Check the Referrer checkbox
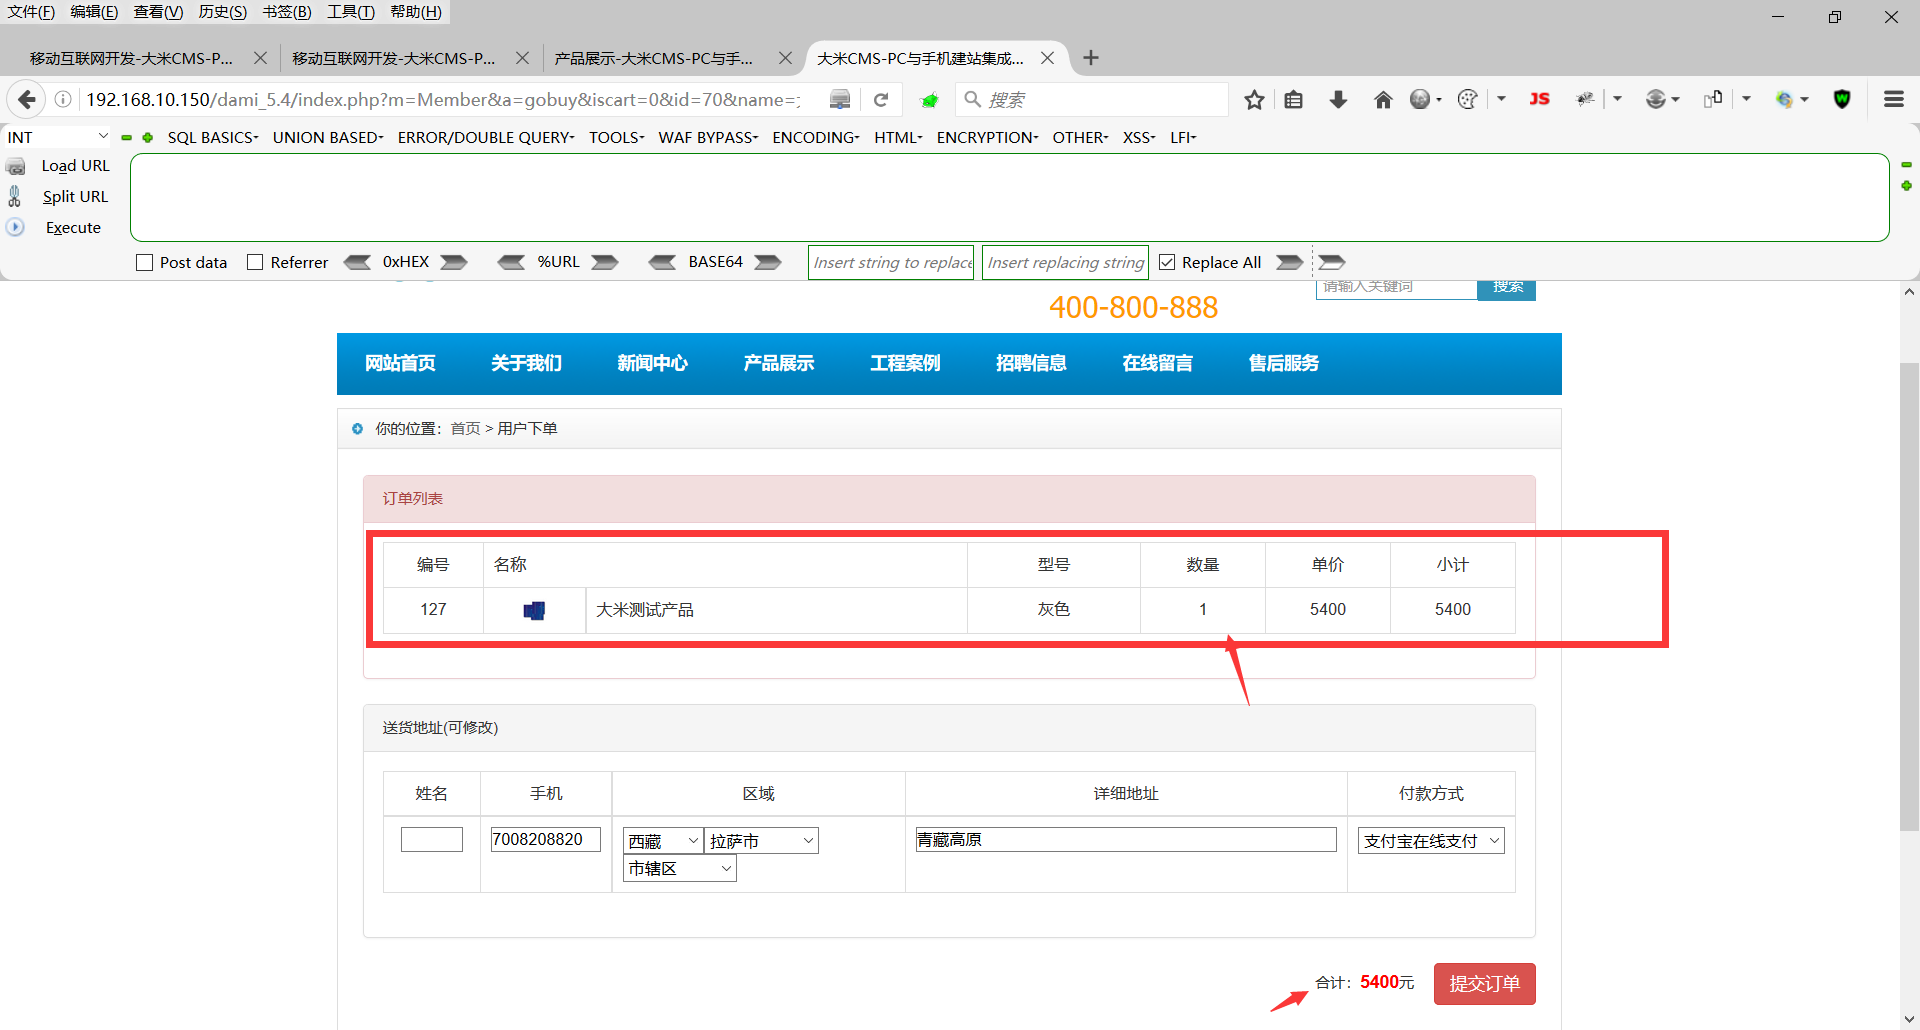 pyautogui.click(x=256, y=262)
